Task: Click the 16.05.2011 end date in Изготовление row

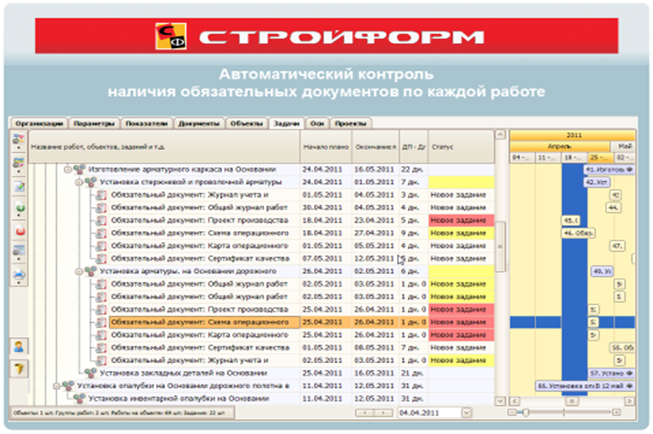Action: tap(375, 170)
